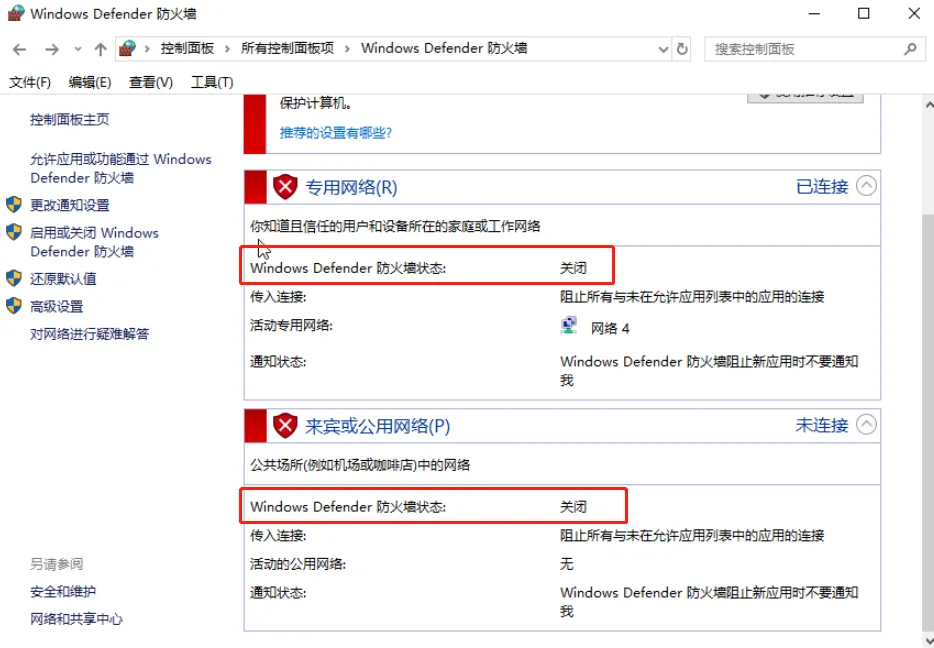Click red shield icon for 专用网络(R)
The width and height of the screenshot is (934, 648).
(x=285, y=187)
